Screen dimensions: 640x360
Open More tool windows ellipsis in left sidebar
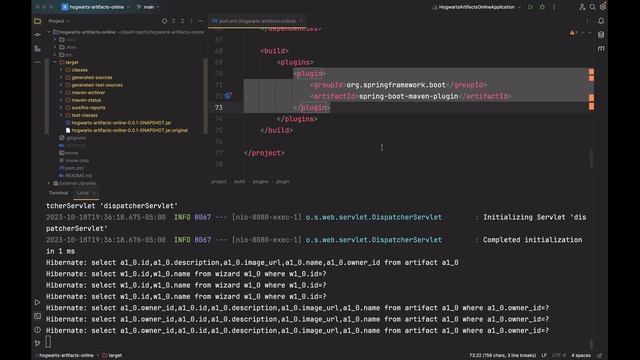pyautogui.click(x=38, y=62)
